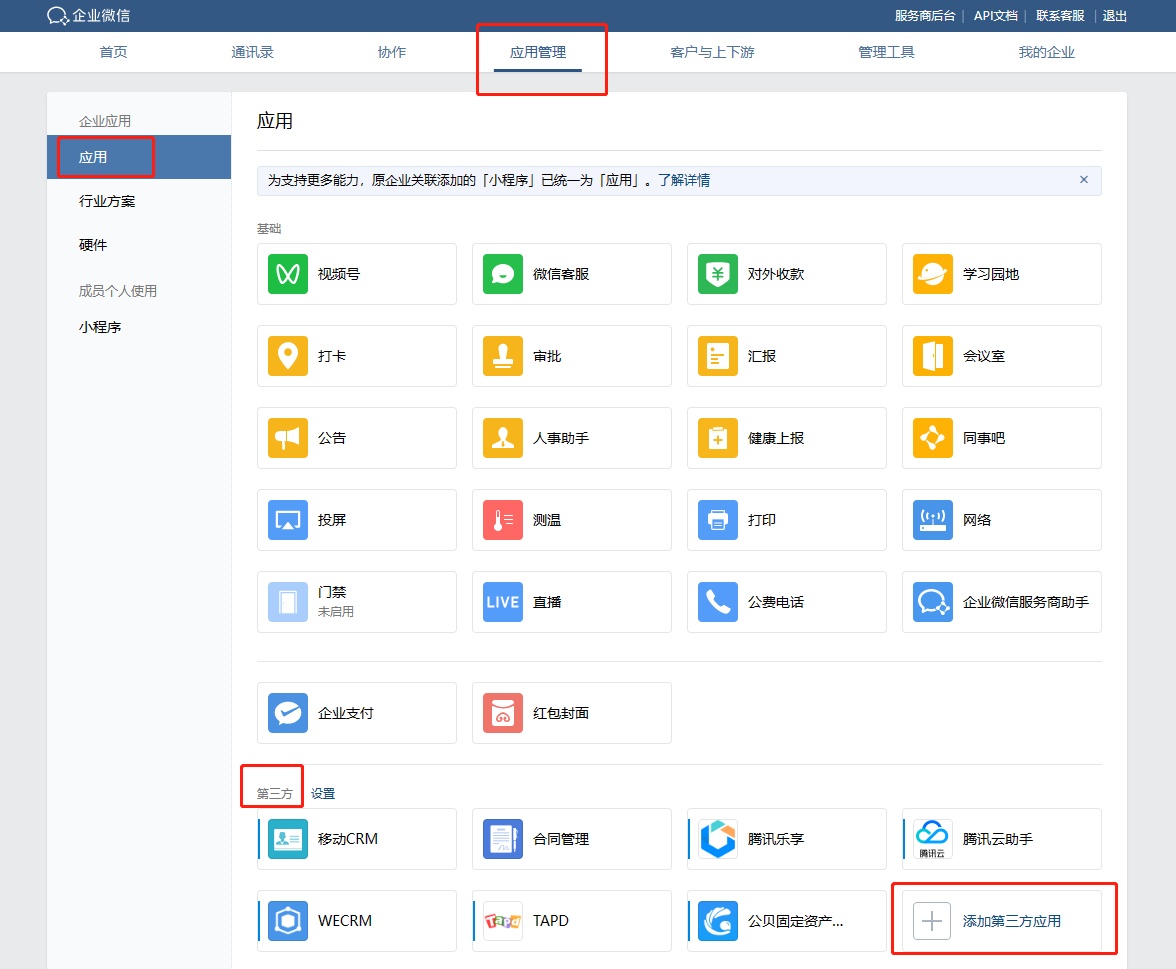Click the 添加第三方应用 label
This screenshot has height=969, width=1176.
1011,921
